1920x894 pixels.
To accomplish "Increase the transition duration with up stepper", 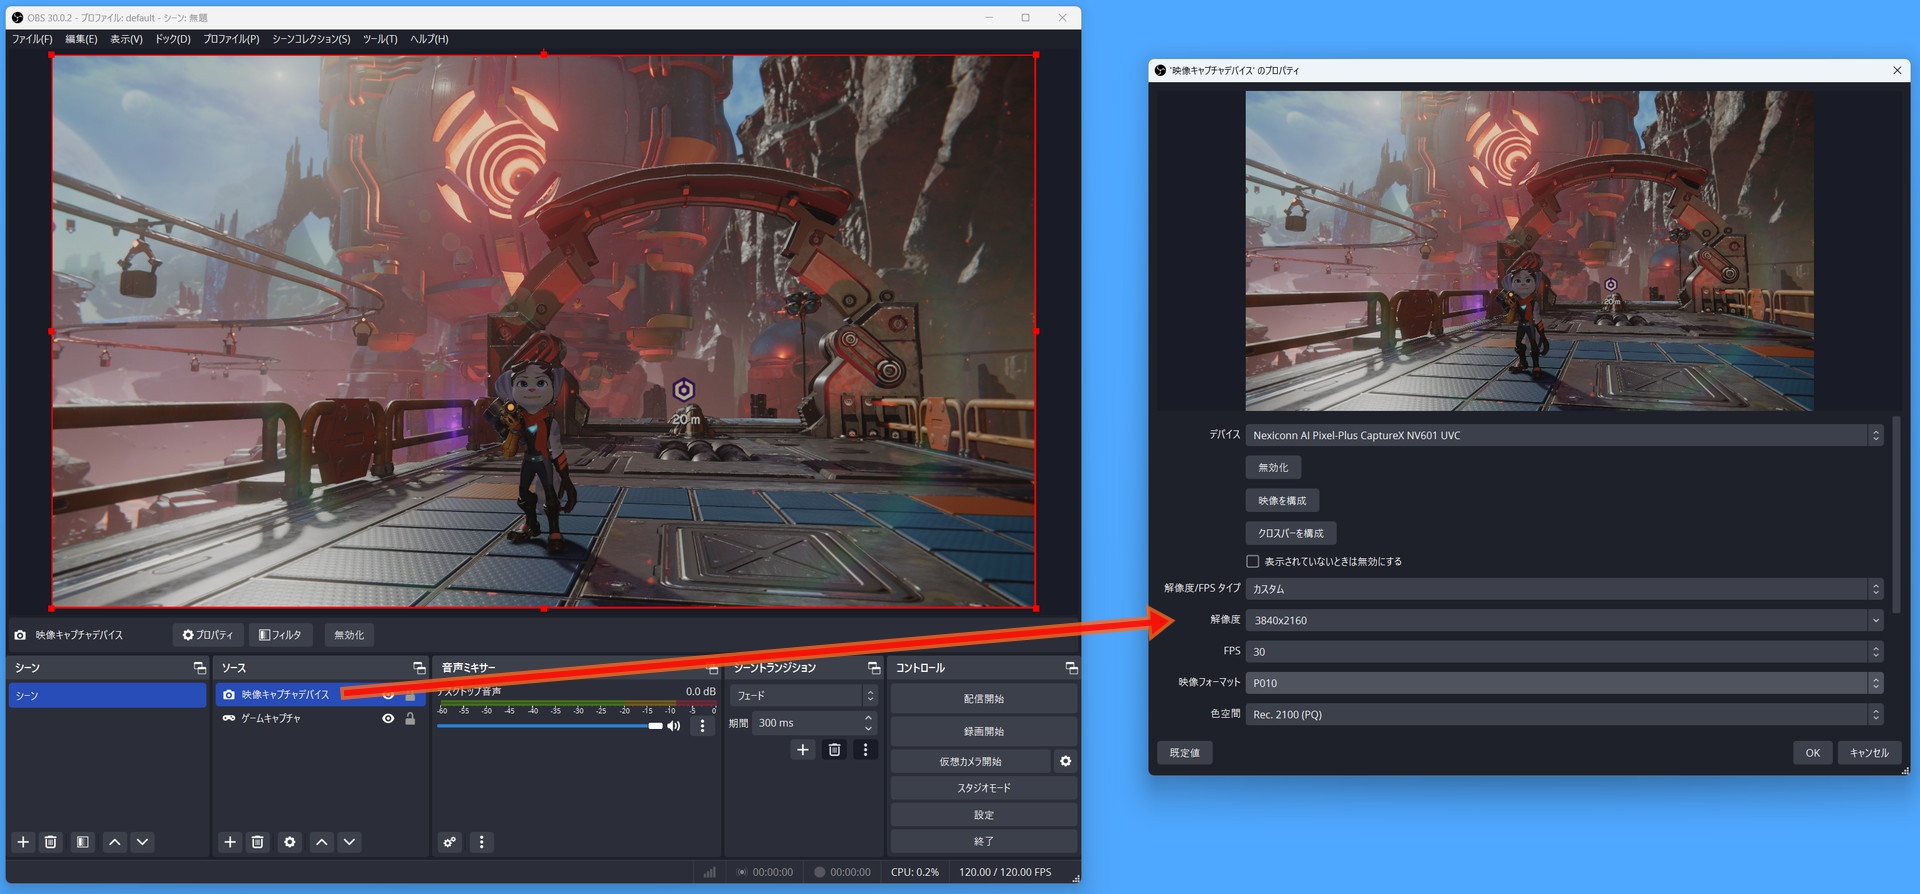I will [x=868, y=717].
